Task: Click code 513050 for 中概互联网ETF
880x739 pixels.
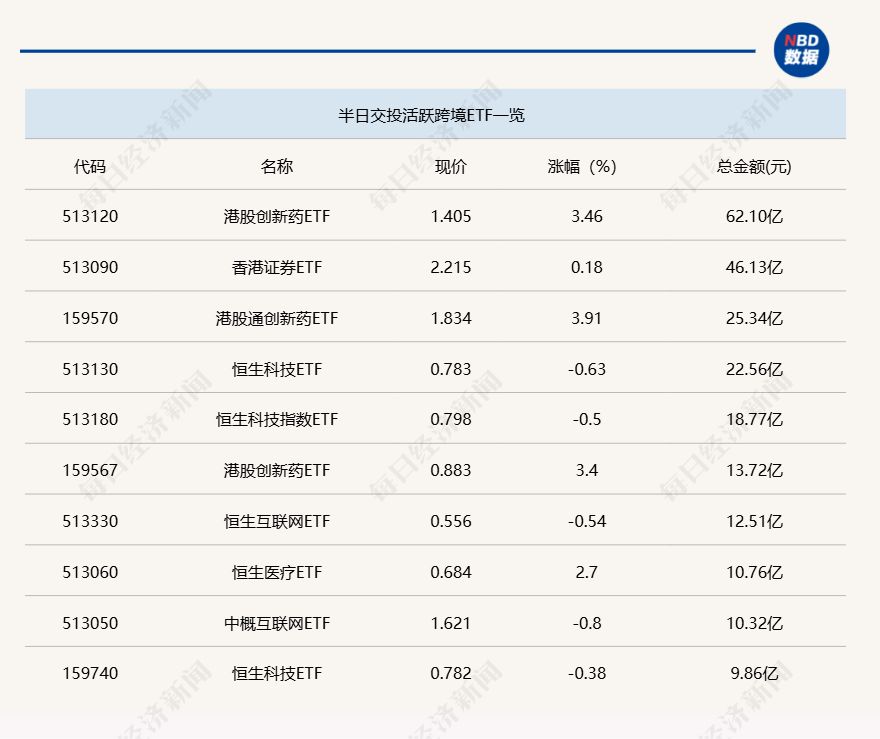Action: tap(88, 622)
